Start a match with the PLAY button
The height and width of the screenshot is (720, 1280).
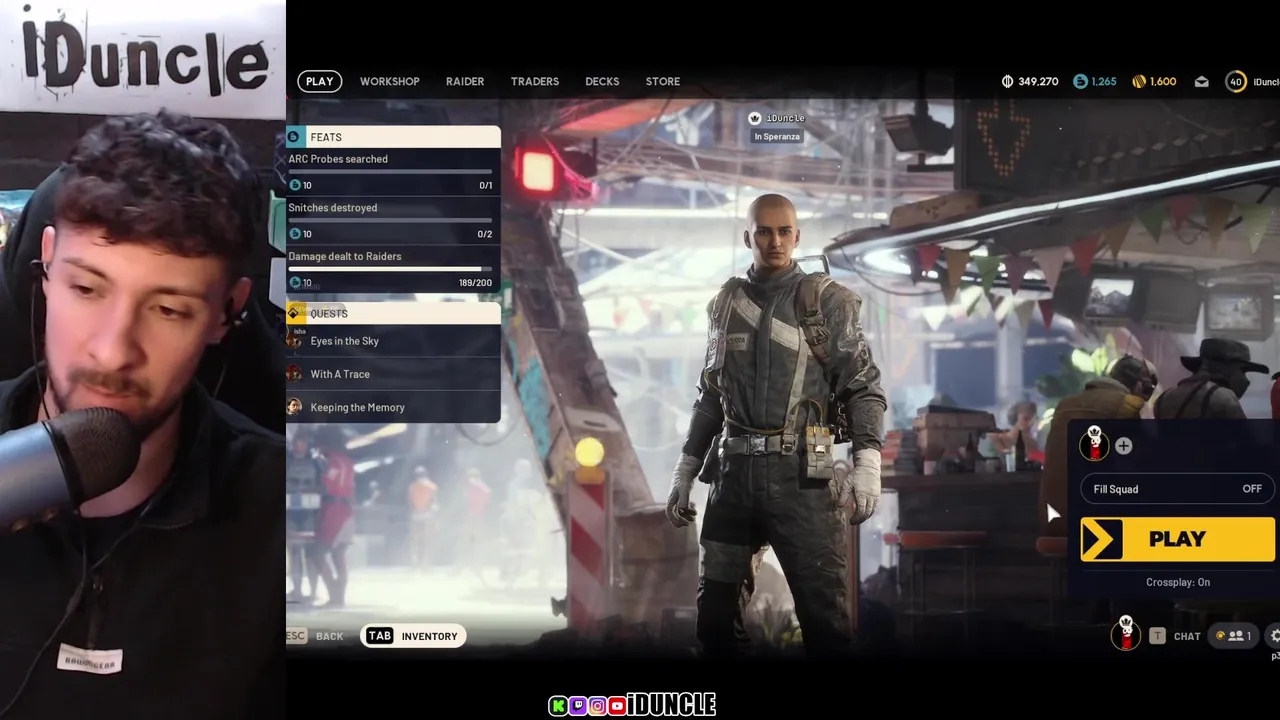pyautogui.click(x=1177, y=539)
